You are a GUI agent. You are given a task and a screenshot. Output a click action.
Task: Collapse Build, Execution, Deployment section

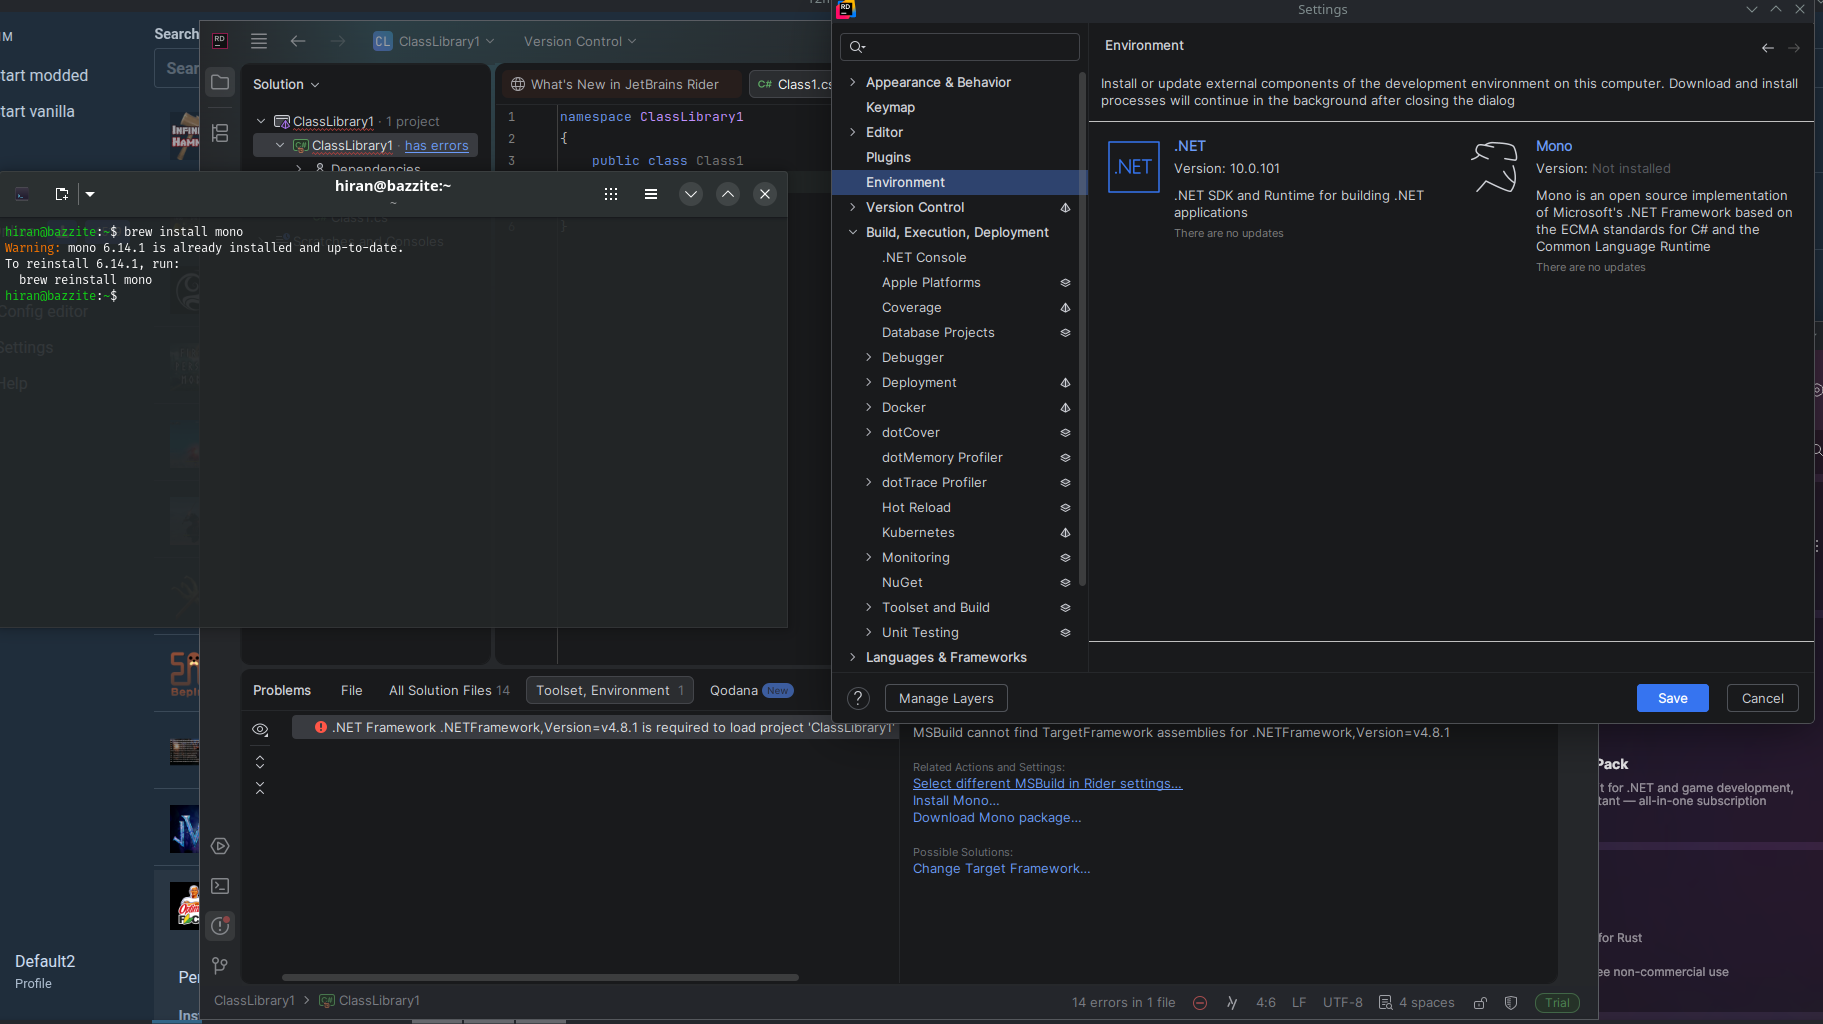(x=853, y=232)
